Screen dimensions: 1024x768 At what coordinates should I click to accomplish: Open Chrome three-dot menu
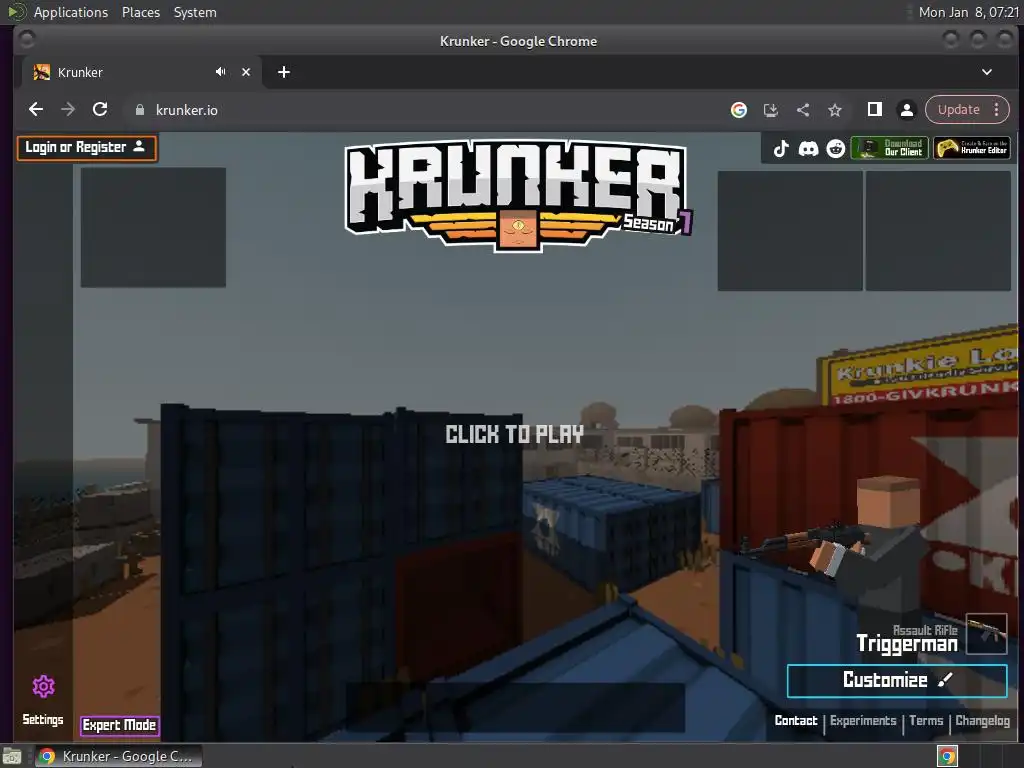coord(997,110)
